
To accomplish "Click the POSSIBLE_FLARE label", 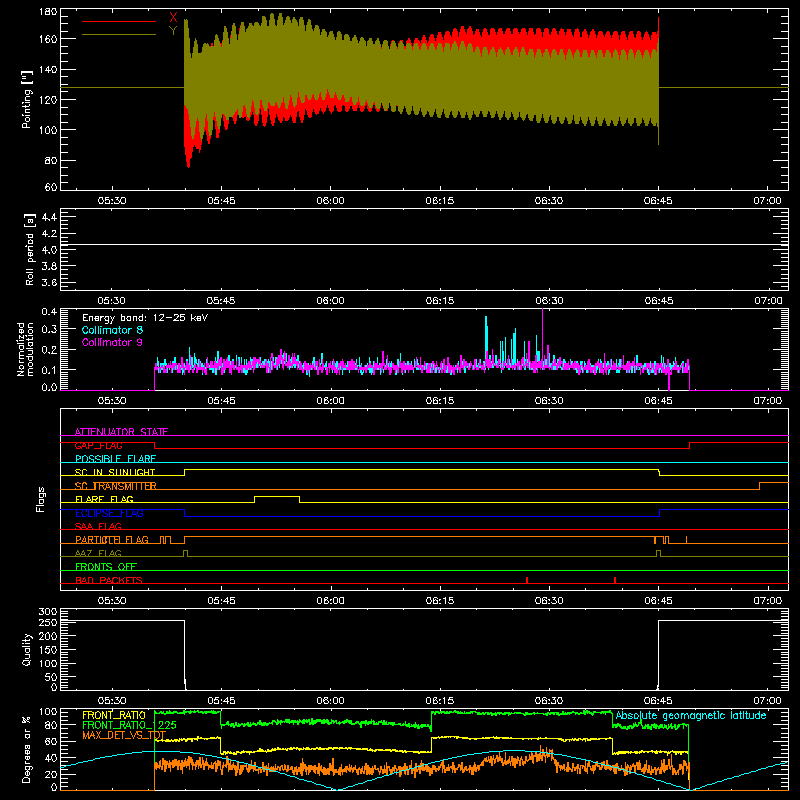I will (115, 459).
